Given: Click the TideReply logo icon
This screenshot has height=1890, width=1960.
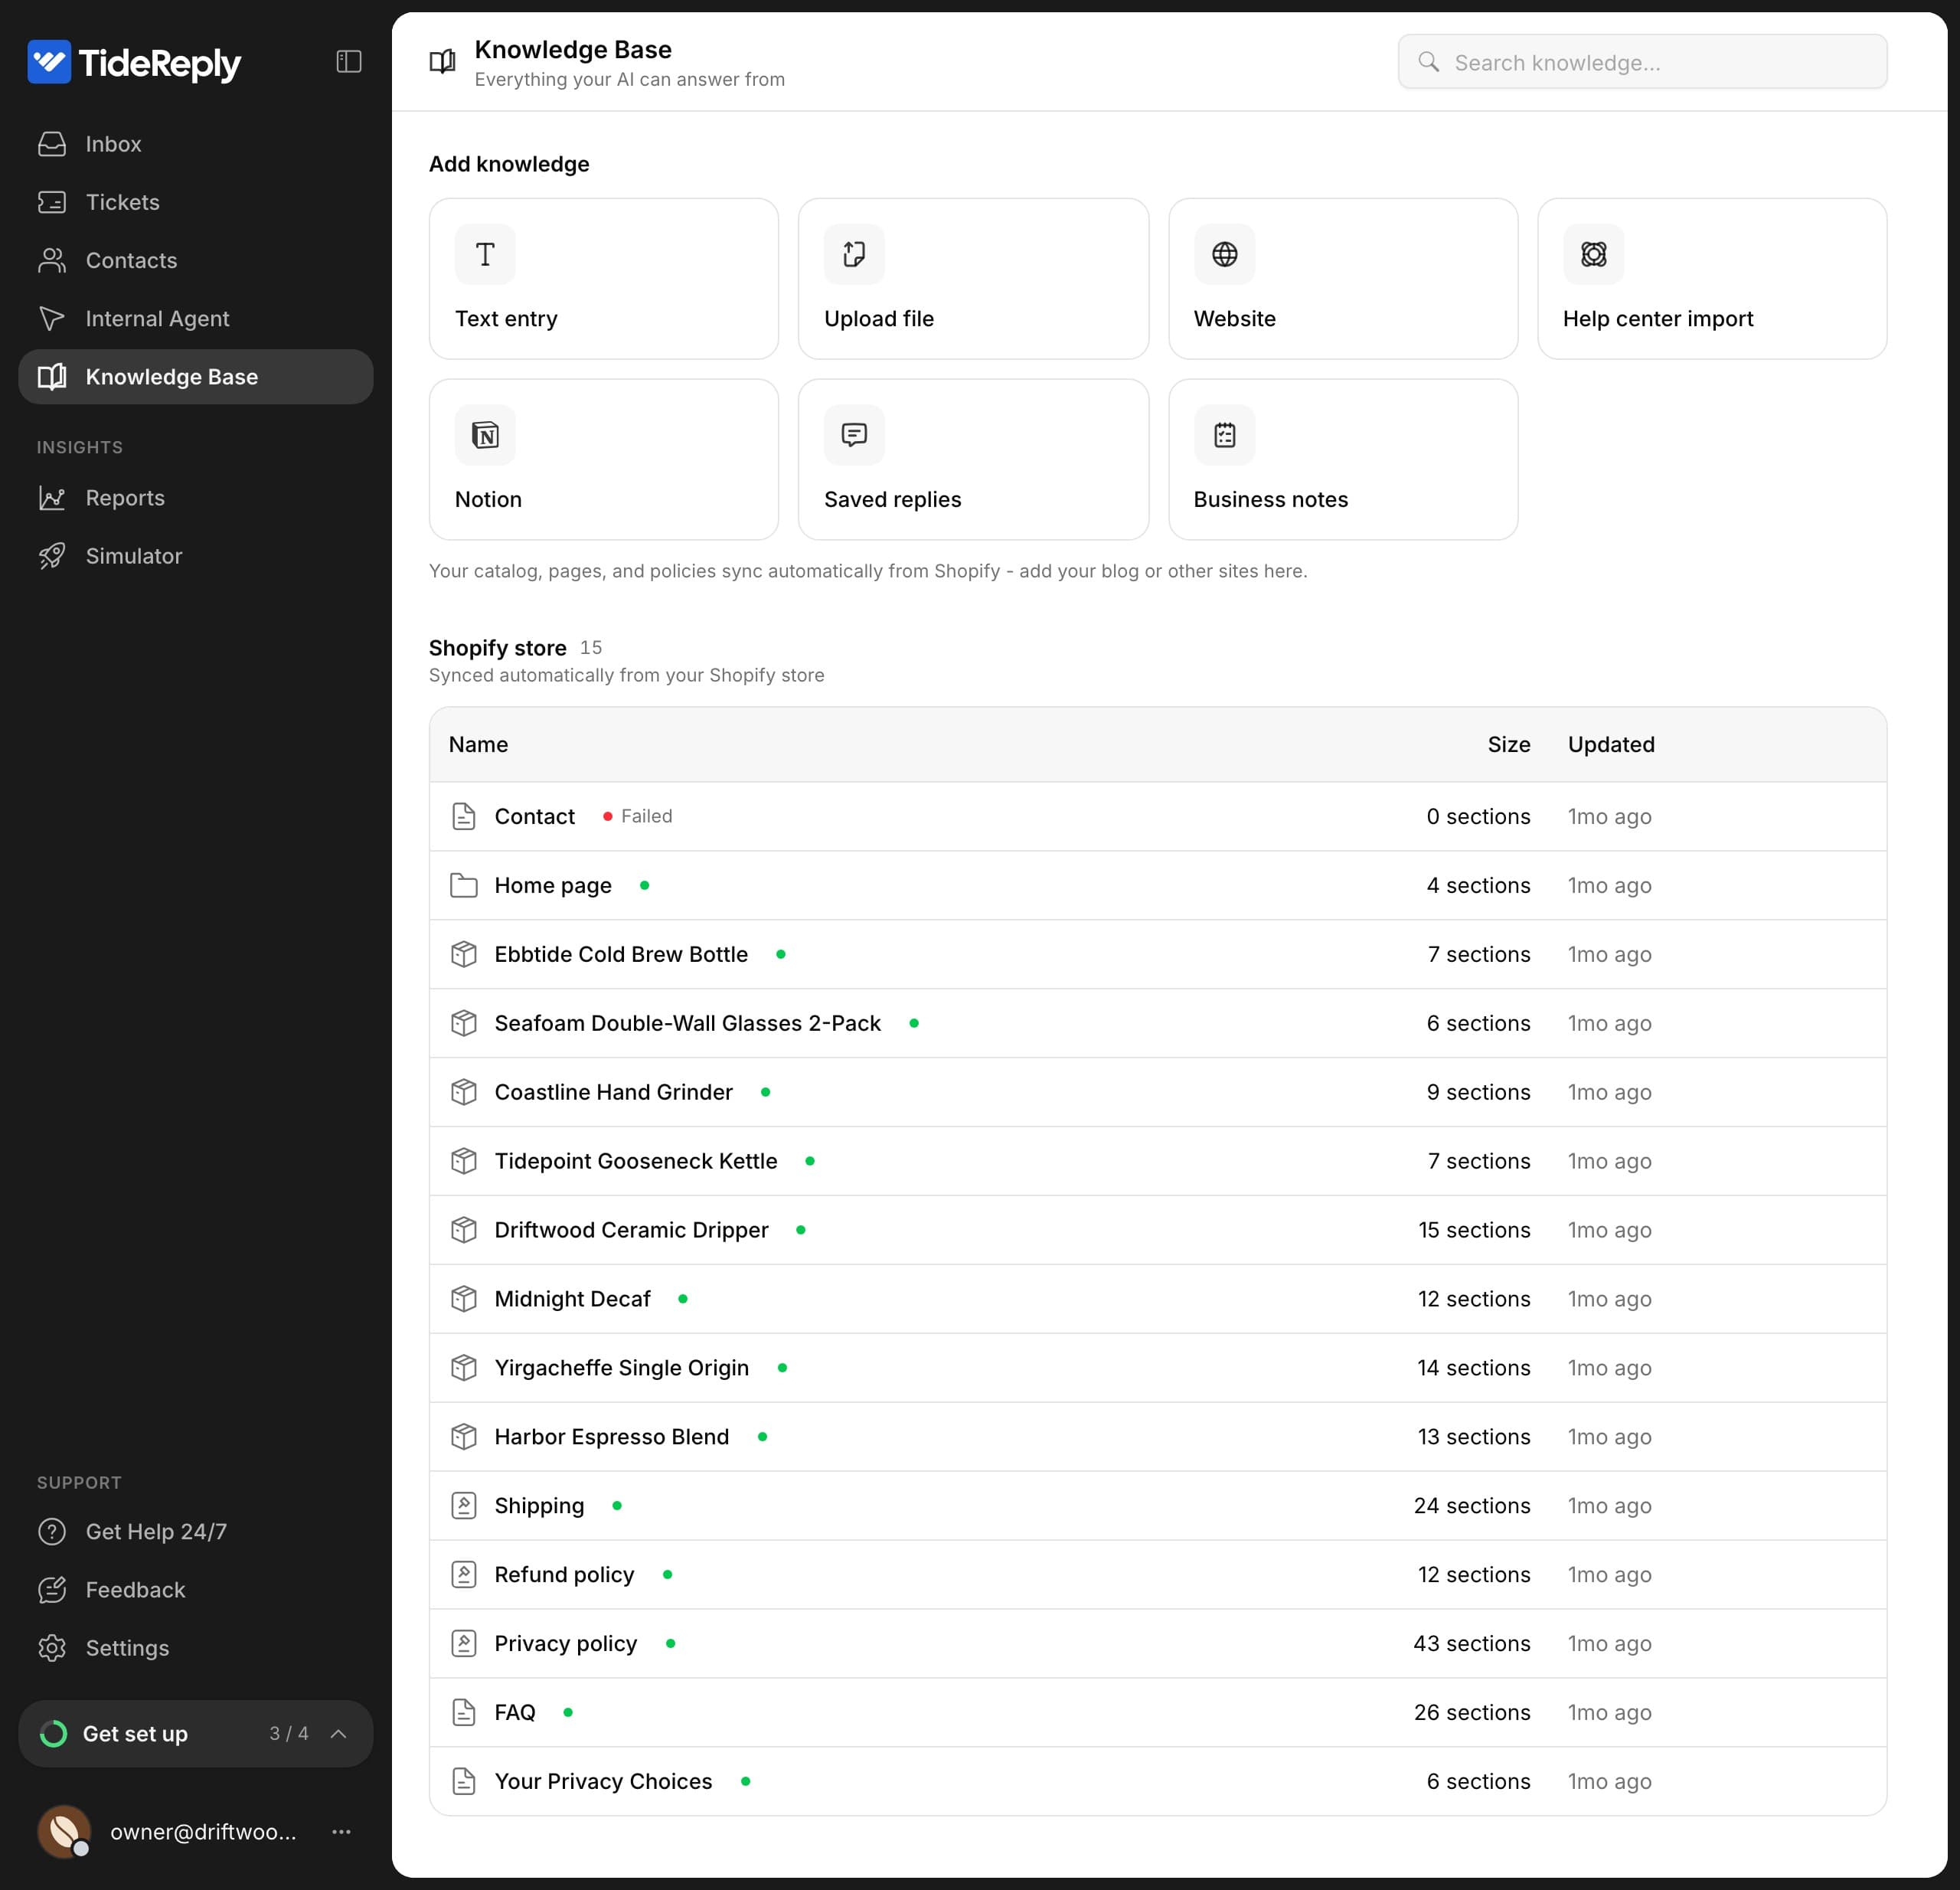Looking at the screenshot, I should coord(49,62).
